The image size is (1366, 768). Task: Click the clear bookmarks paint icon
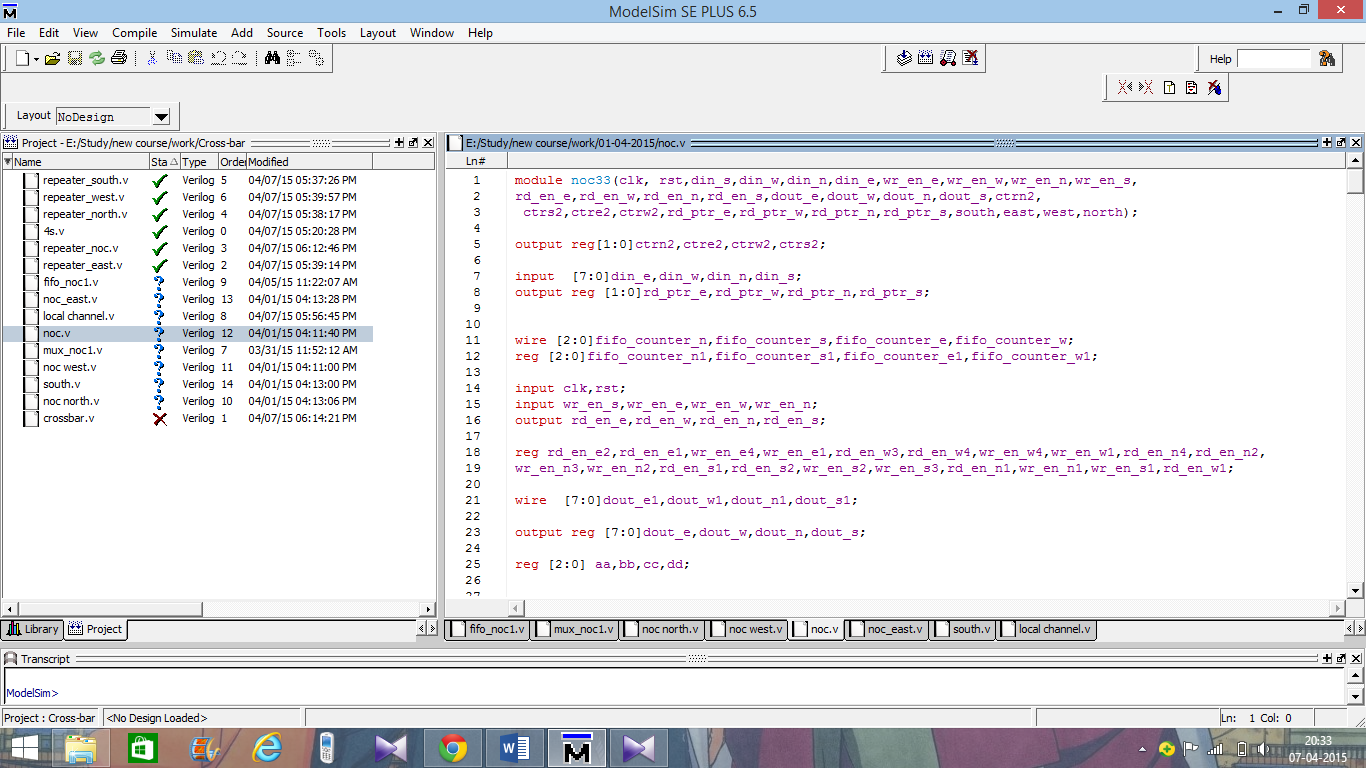(1214, 88)
